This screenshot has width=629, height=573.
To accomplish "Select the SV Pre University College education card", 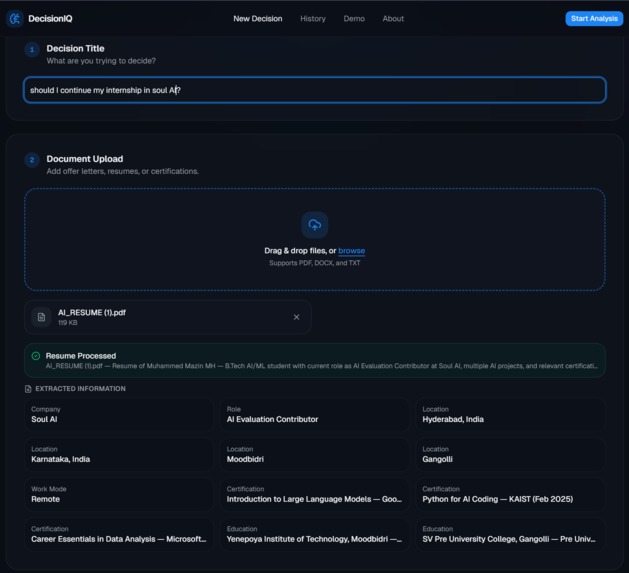I will pyautogui.click(x=510, y=534).
